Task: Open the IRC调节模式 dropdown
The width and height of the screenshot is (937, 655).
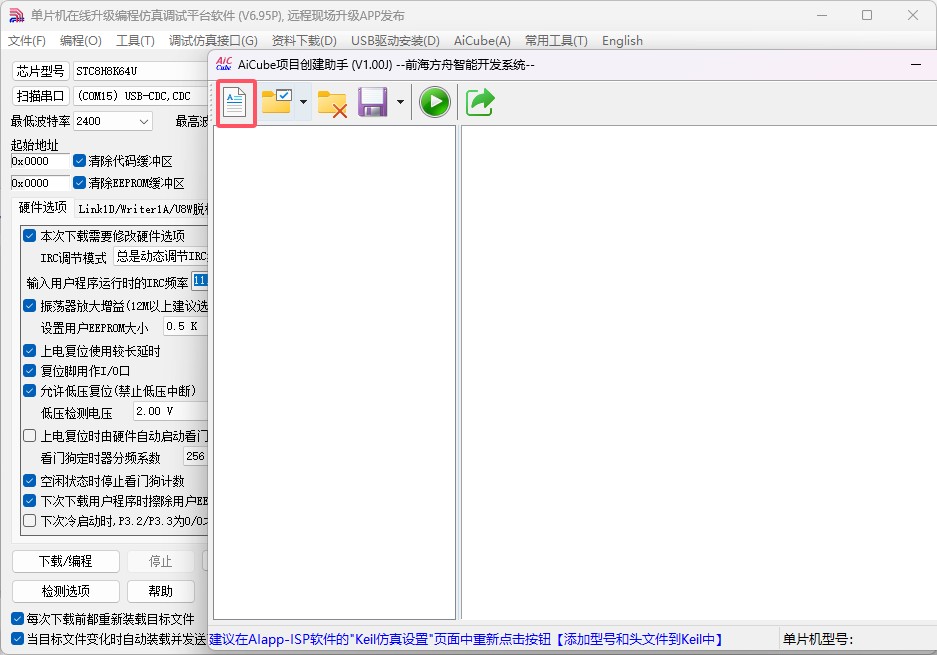Action: pyautogui.click(x=161, y=256)
